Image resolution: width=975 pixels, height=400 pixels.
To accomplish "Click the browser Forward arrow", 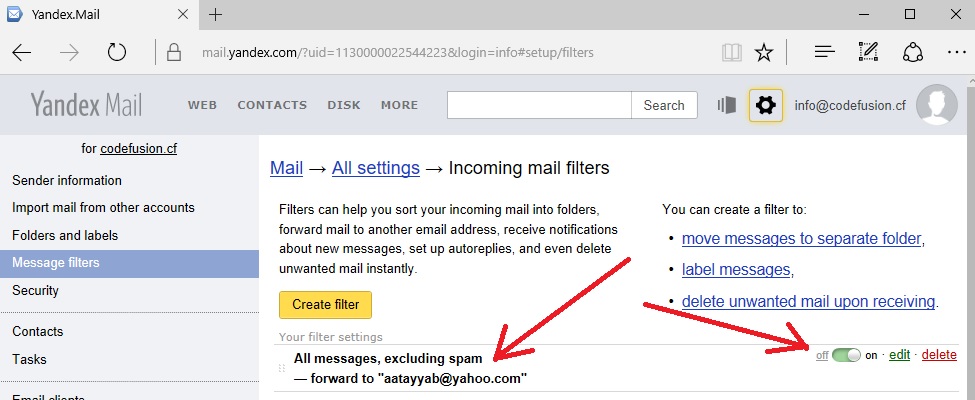I will tap(69, 53).
